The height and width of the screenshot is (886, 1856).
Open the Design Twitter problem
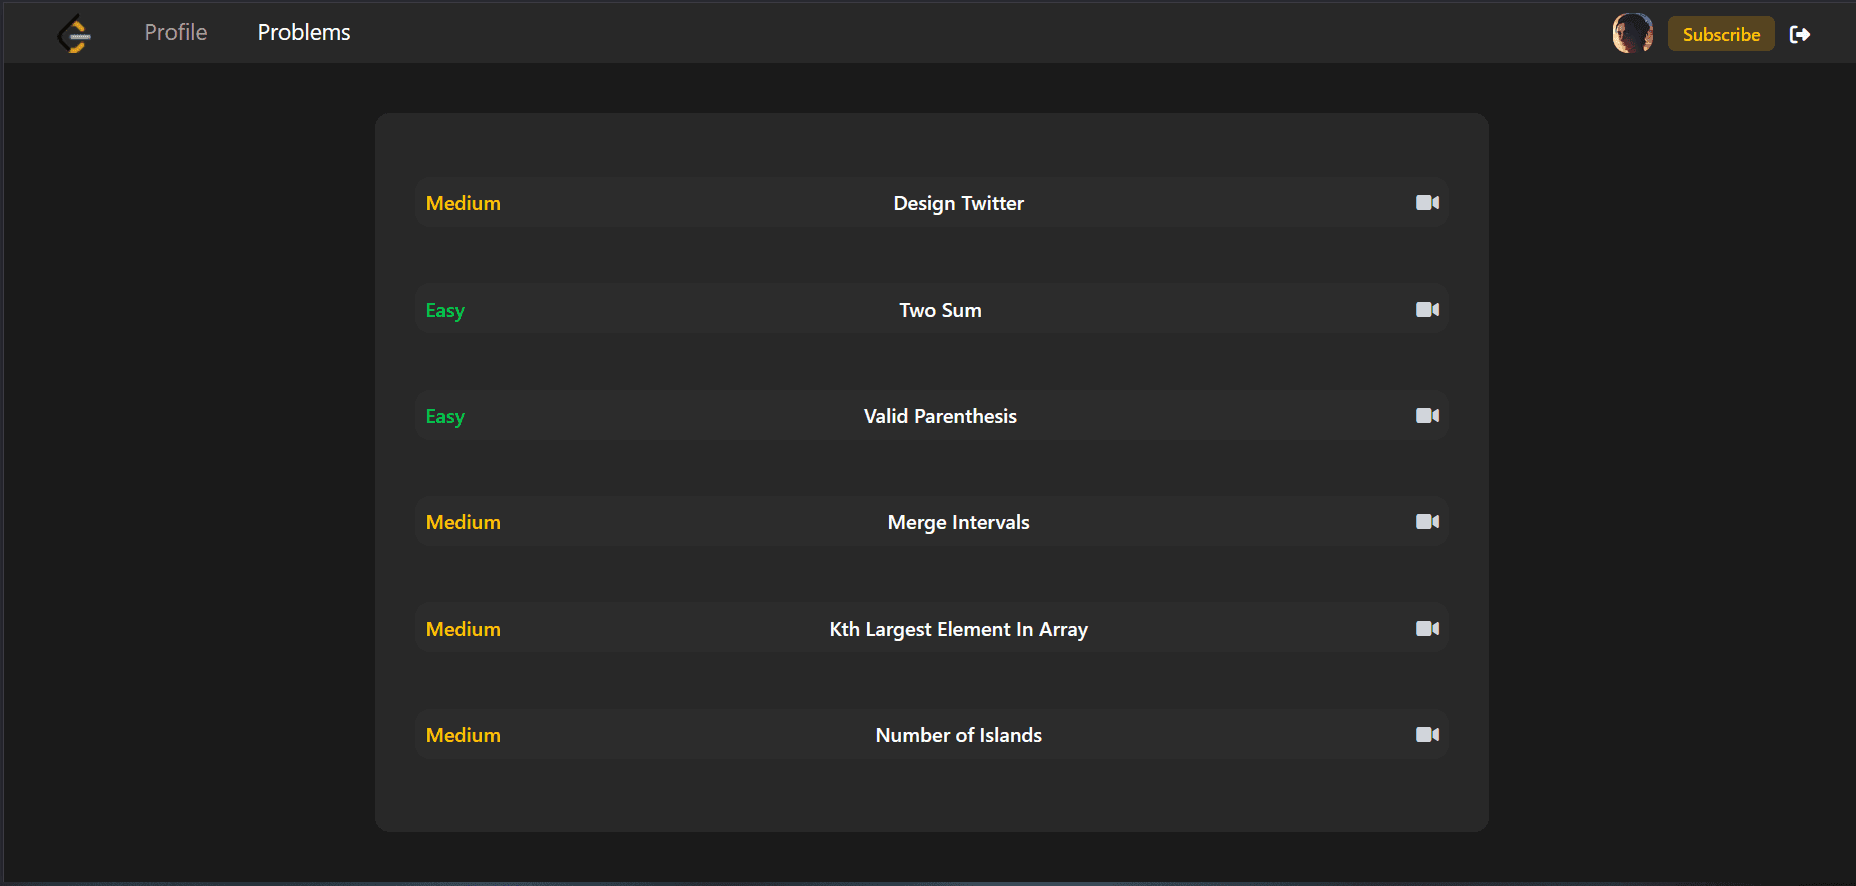pyautogui.click(x=958, y=203)
